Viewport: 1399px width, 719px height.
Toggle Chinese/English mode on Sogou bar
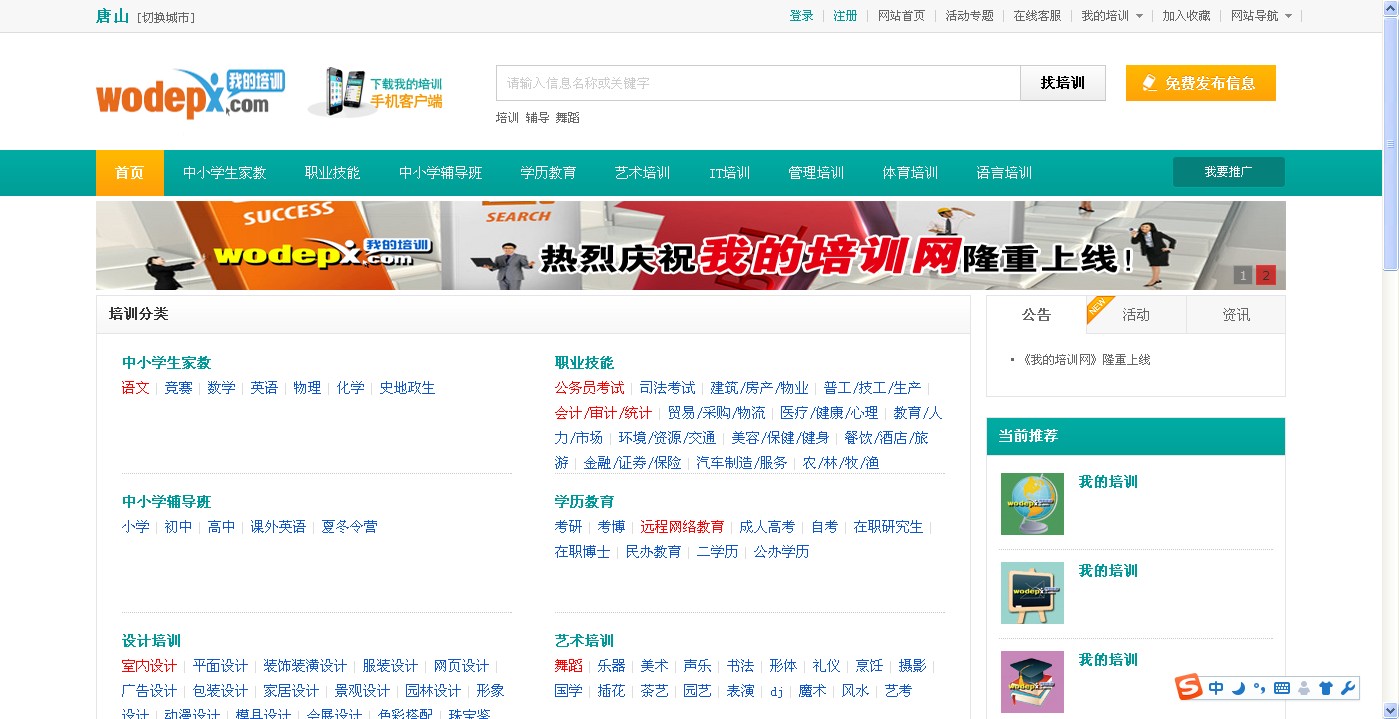1216,688
